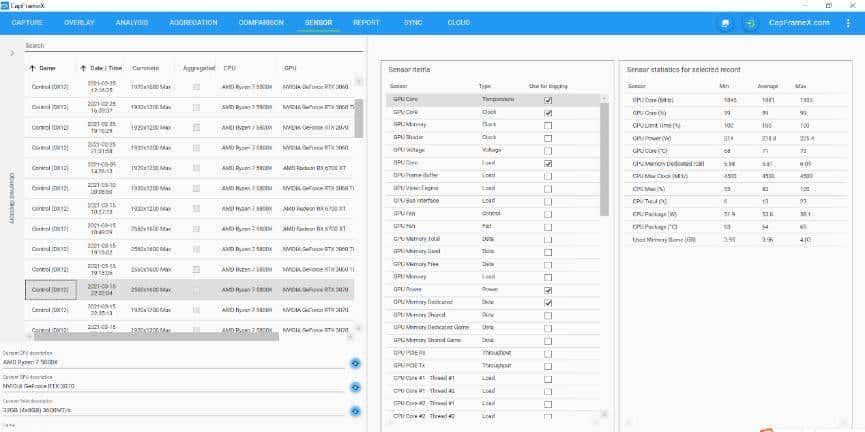Edit the custom CPU description field

pyautogui.click(x=174, y=362)
